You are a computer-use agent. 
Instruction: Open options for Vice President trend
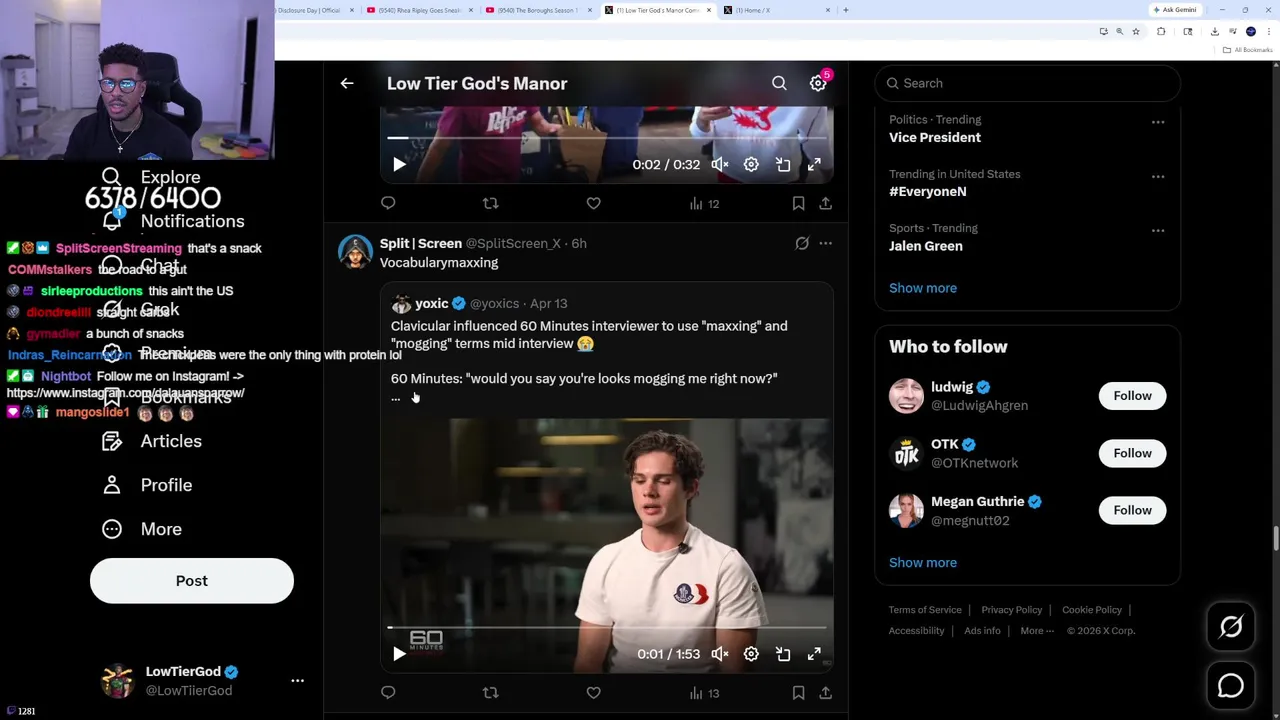click(1158, 122)
